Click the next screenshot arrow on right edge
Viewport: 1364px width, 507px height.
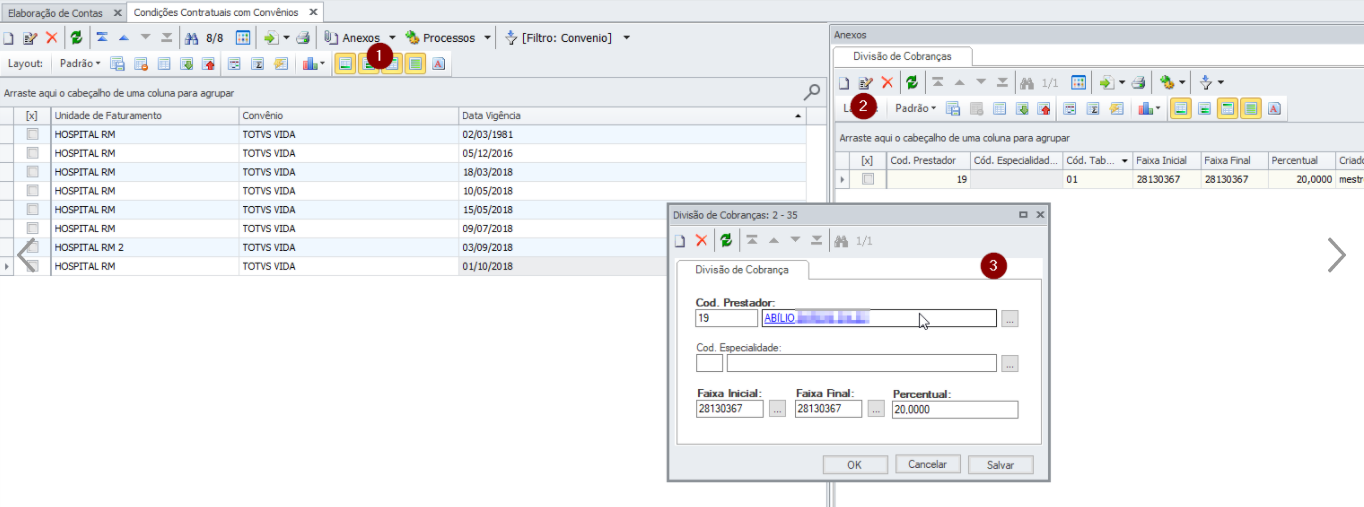1337,255
